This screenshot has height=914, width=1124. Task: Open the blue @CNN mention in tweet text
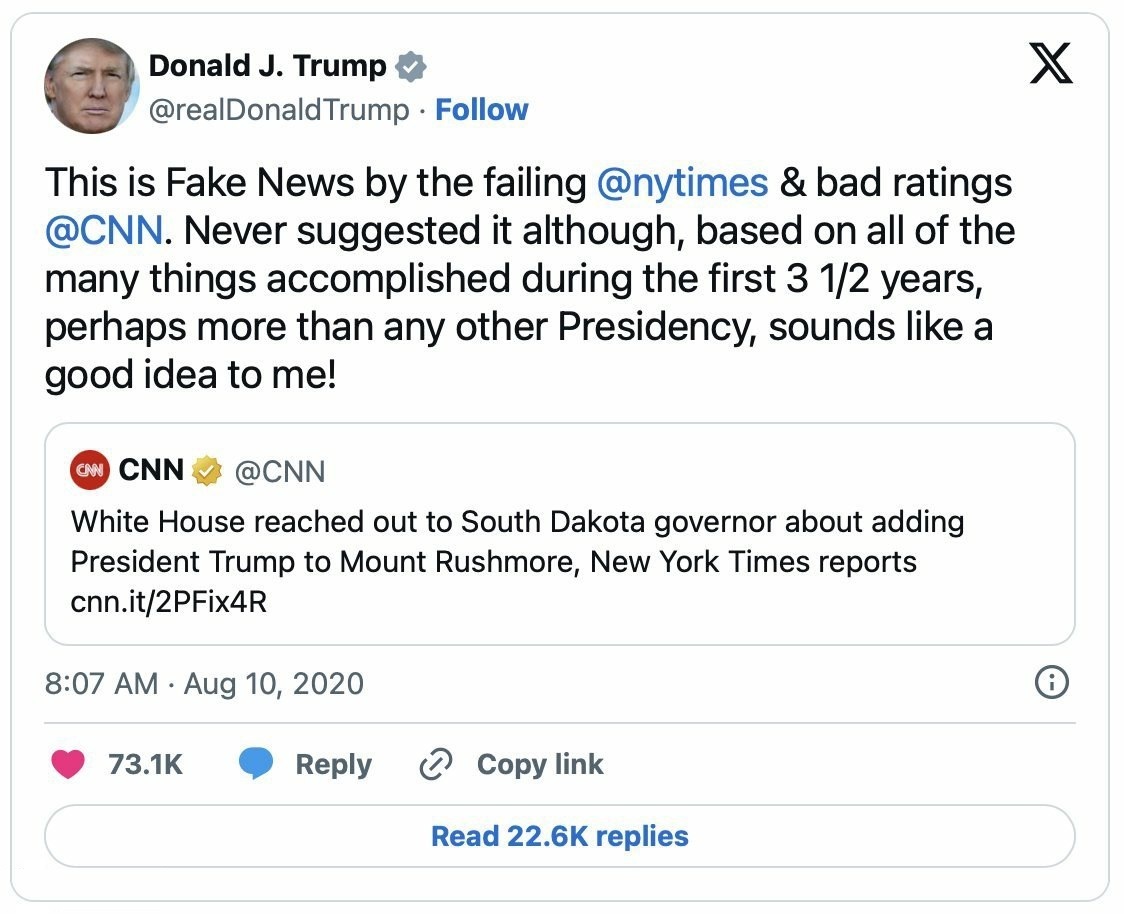pyautogui.click(x=104, y=231)
